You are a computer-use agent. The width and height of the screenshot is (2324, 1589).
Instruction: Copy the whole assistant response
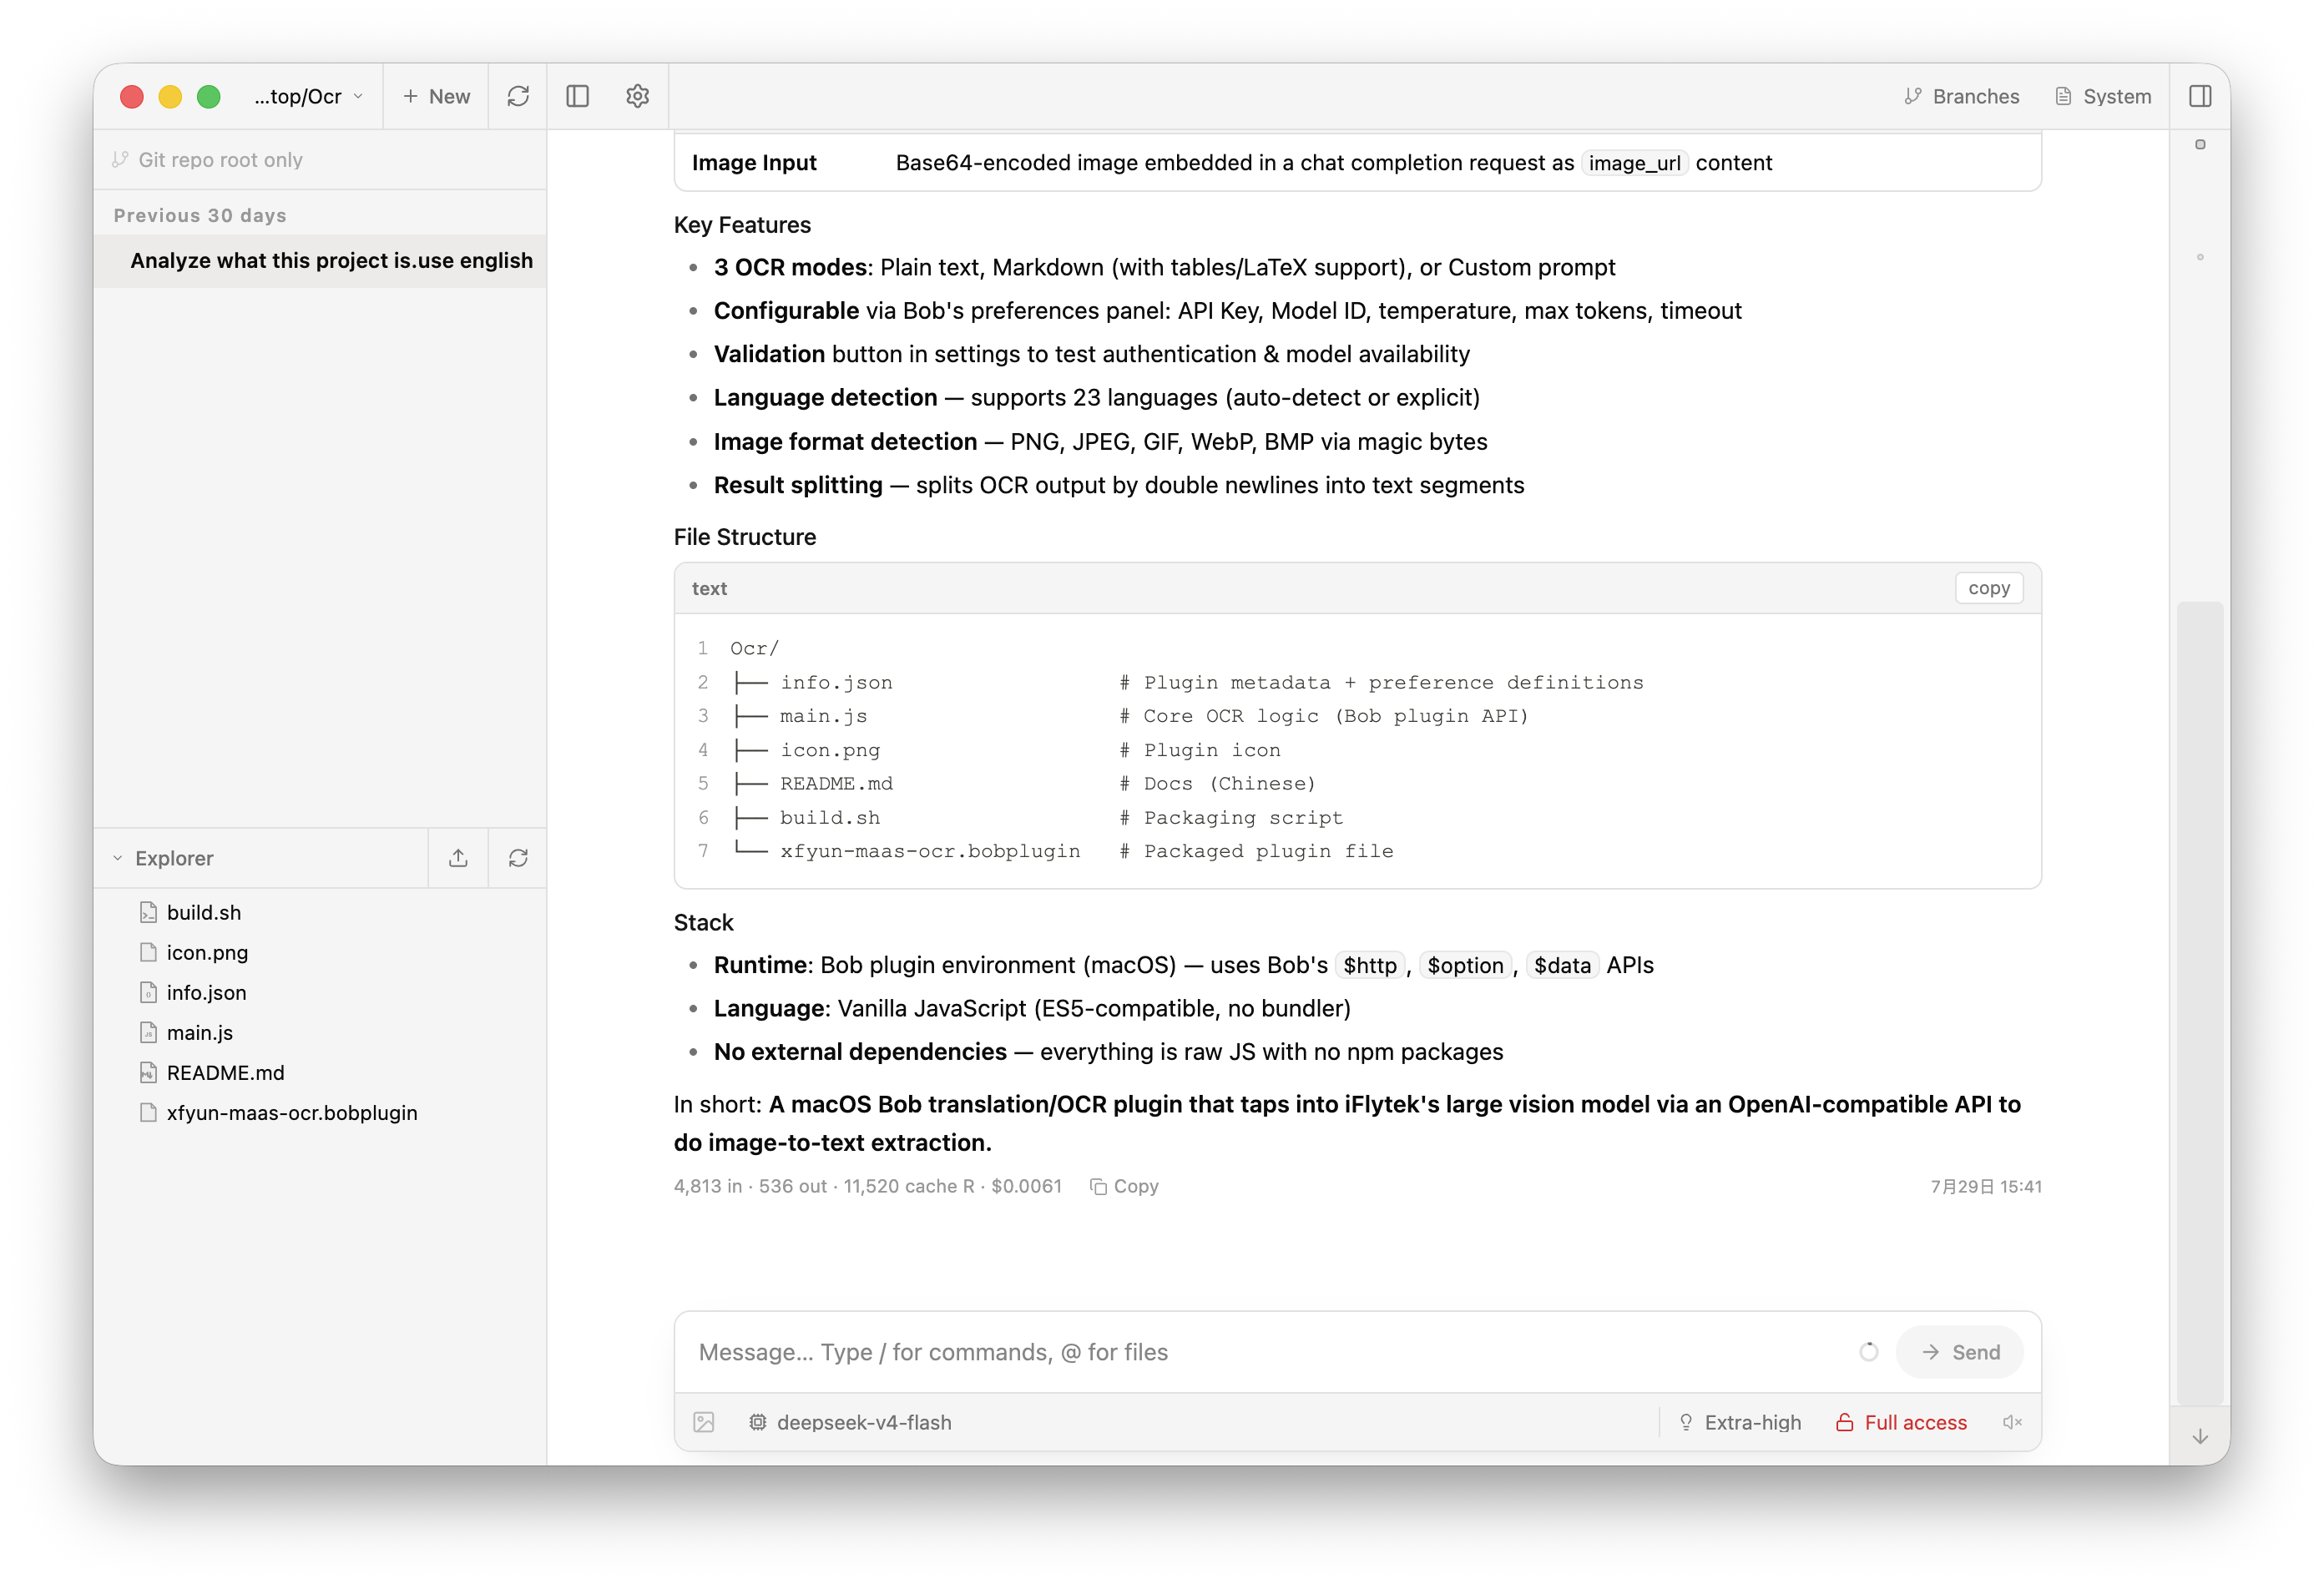pos(1124,1186)
